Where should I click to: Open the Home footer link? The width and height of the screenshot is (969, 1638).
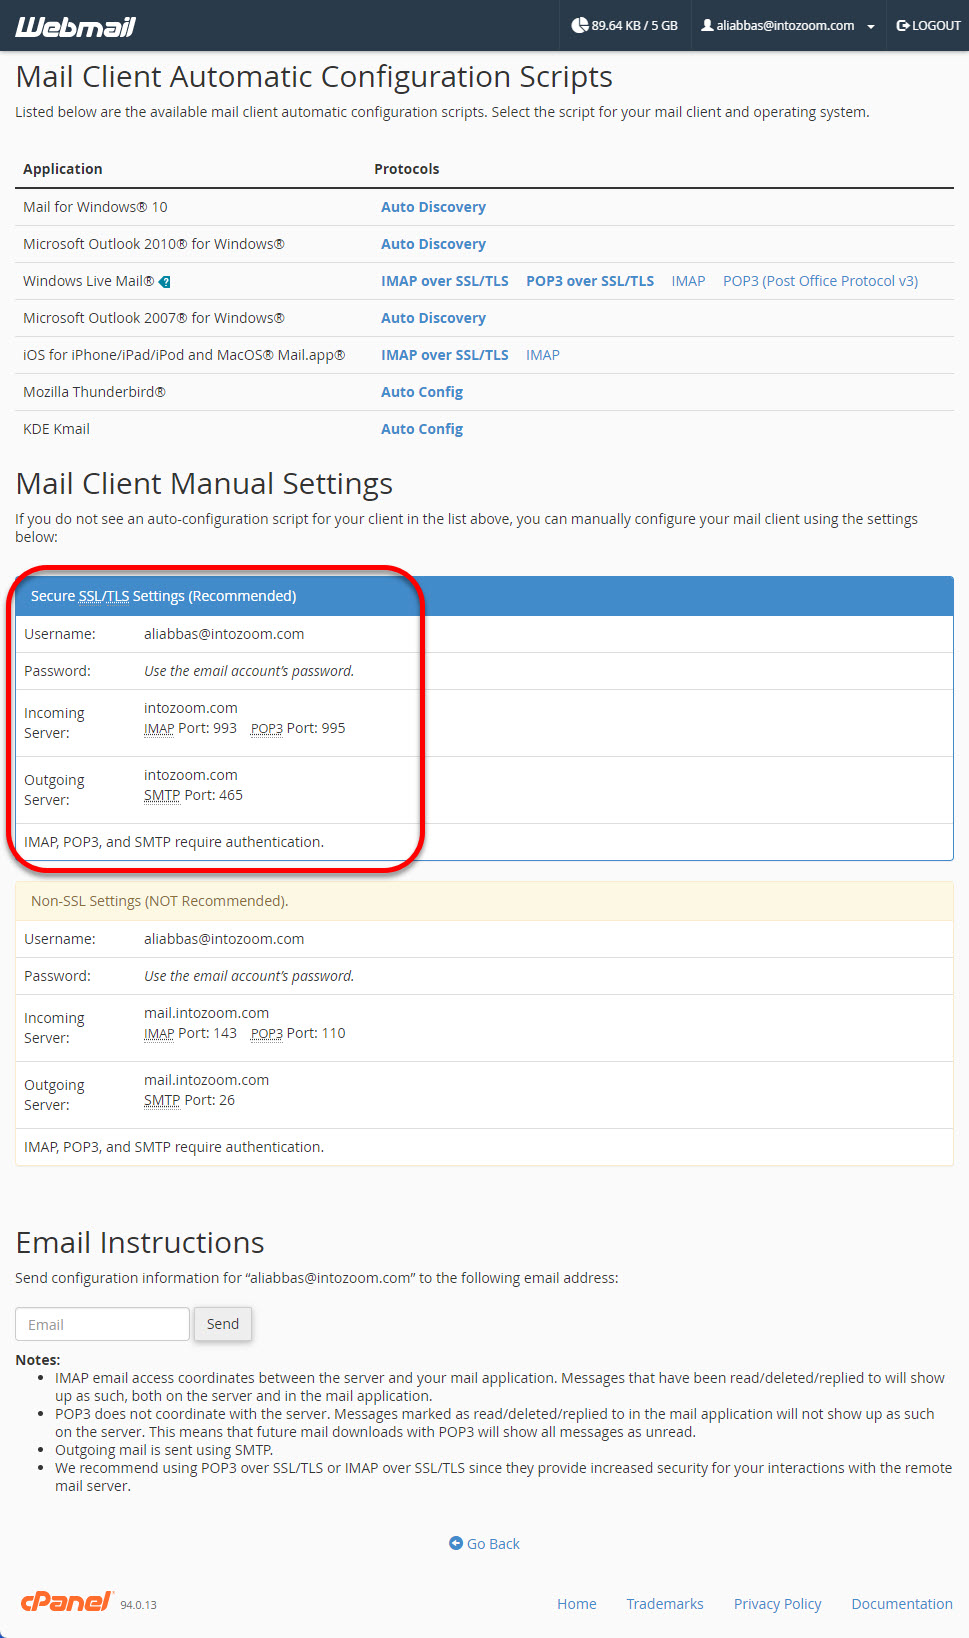(577, 1604)
